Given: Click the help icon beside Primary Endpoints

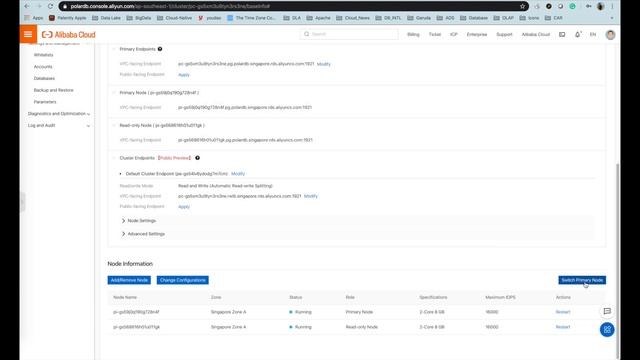Looking at the screenshot, I should pyautogui.click(x=160, y=49).
